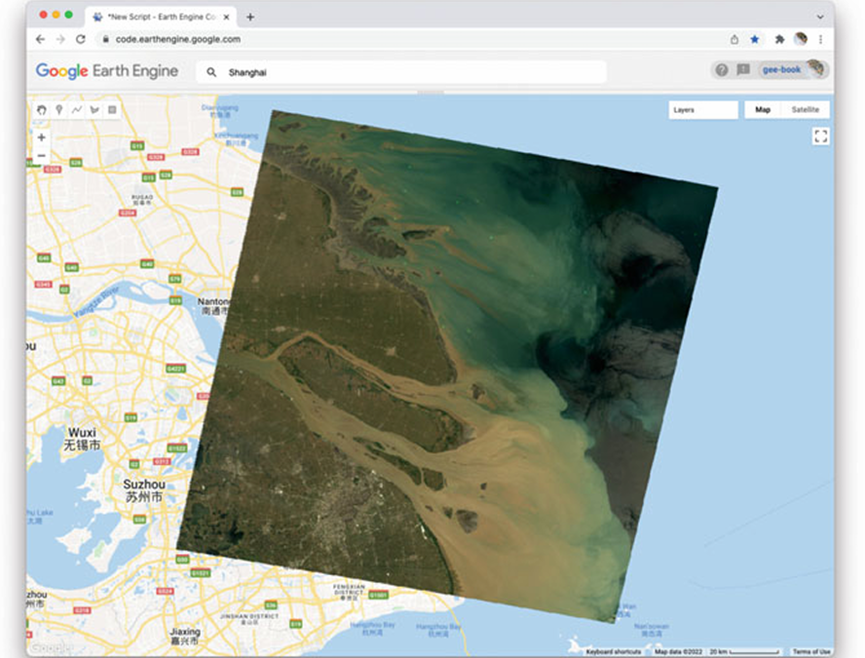Click the panel resize handle above the map
Screen dimensions: 865x658
[430, 92]
